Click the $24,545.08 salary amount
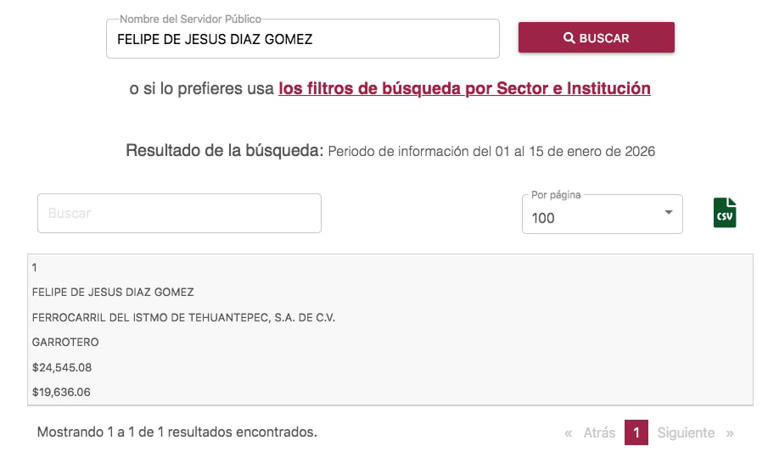 pyautogui.click(x=62, y=367)
